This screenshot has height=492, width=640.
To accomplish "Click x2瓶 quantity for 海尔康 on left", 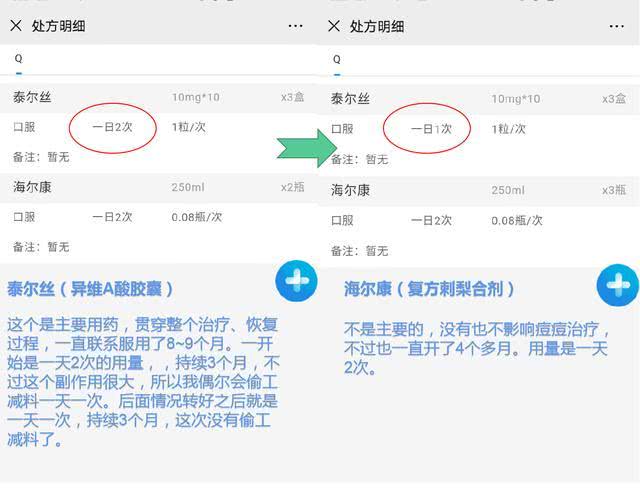I will [x=292, y=187].
